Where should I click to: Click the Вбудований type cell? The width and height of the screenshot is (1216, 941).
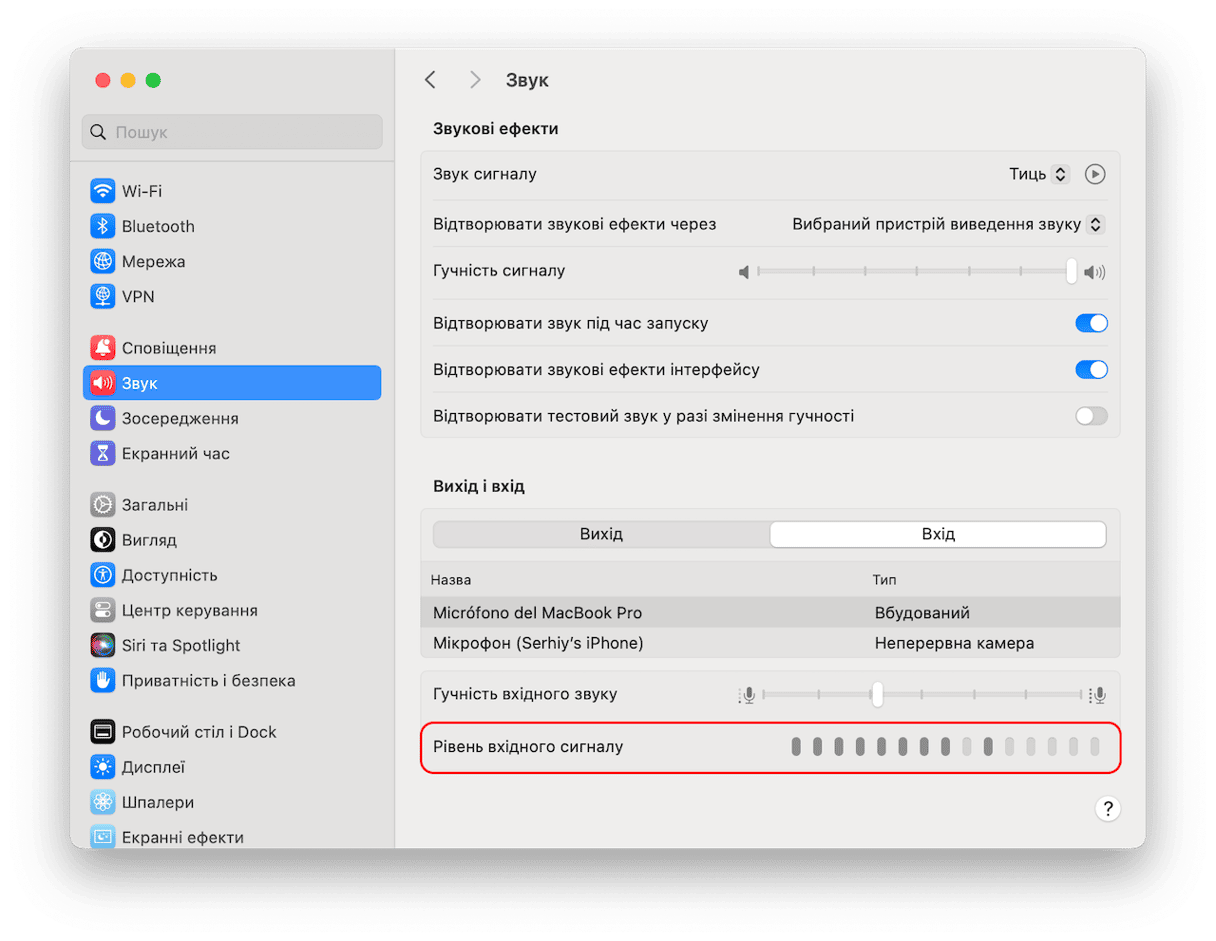pyautogui.click(x=922, y=613)
